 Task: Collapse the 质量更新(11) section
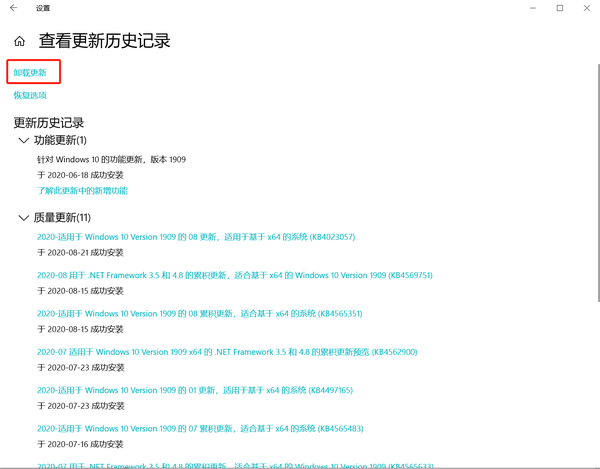(x=23, y=218)
